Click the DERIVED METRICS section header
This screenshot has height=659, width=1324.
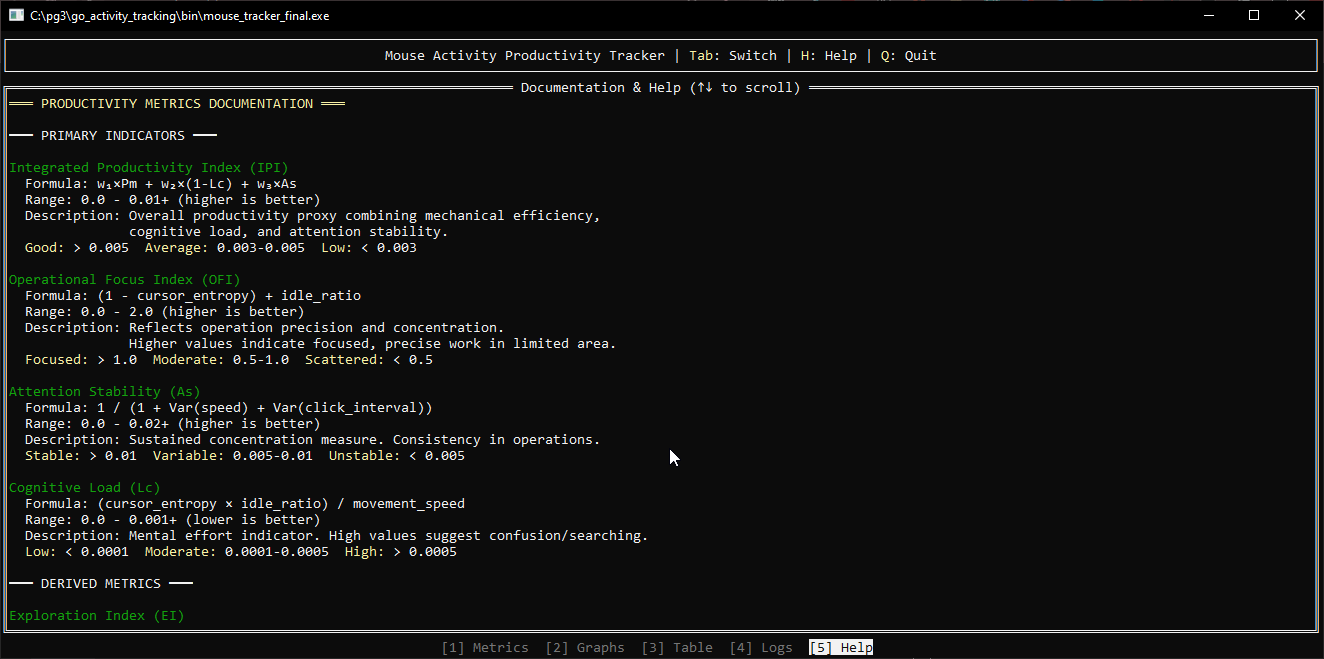coord(100,584)
